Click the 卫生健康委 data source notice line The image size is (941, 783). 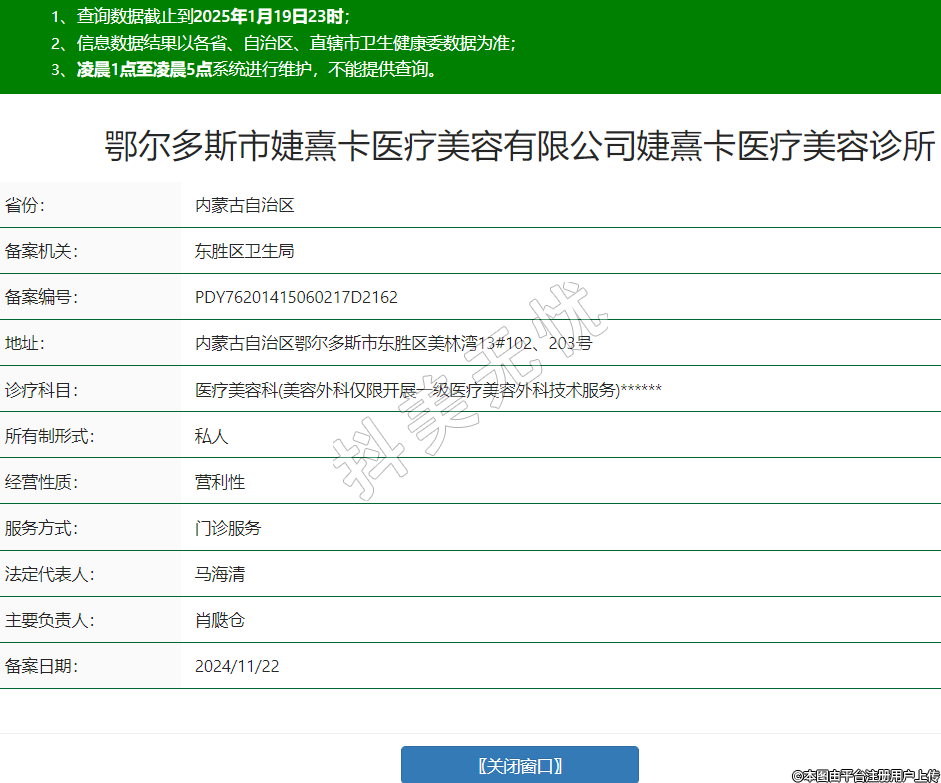283,43
